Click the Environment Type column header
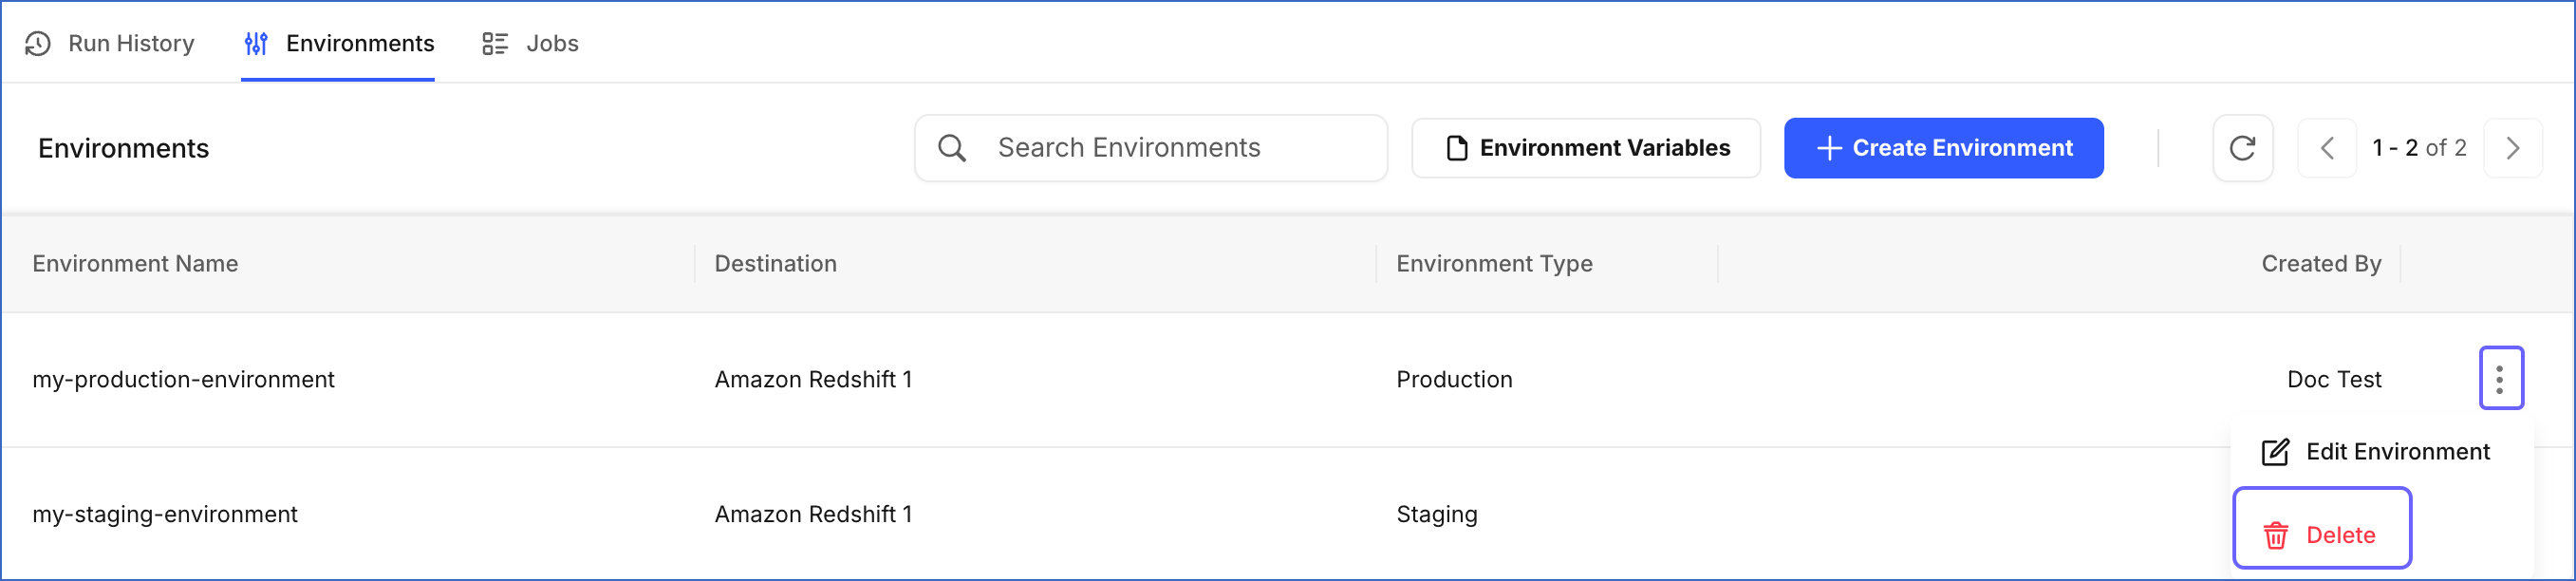This screenshot has width=2576, height=581. click(1495, 264)
